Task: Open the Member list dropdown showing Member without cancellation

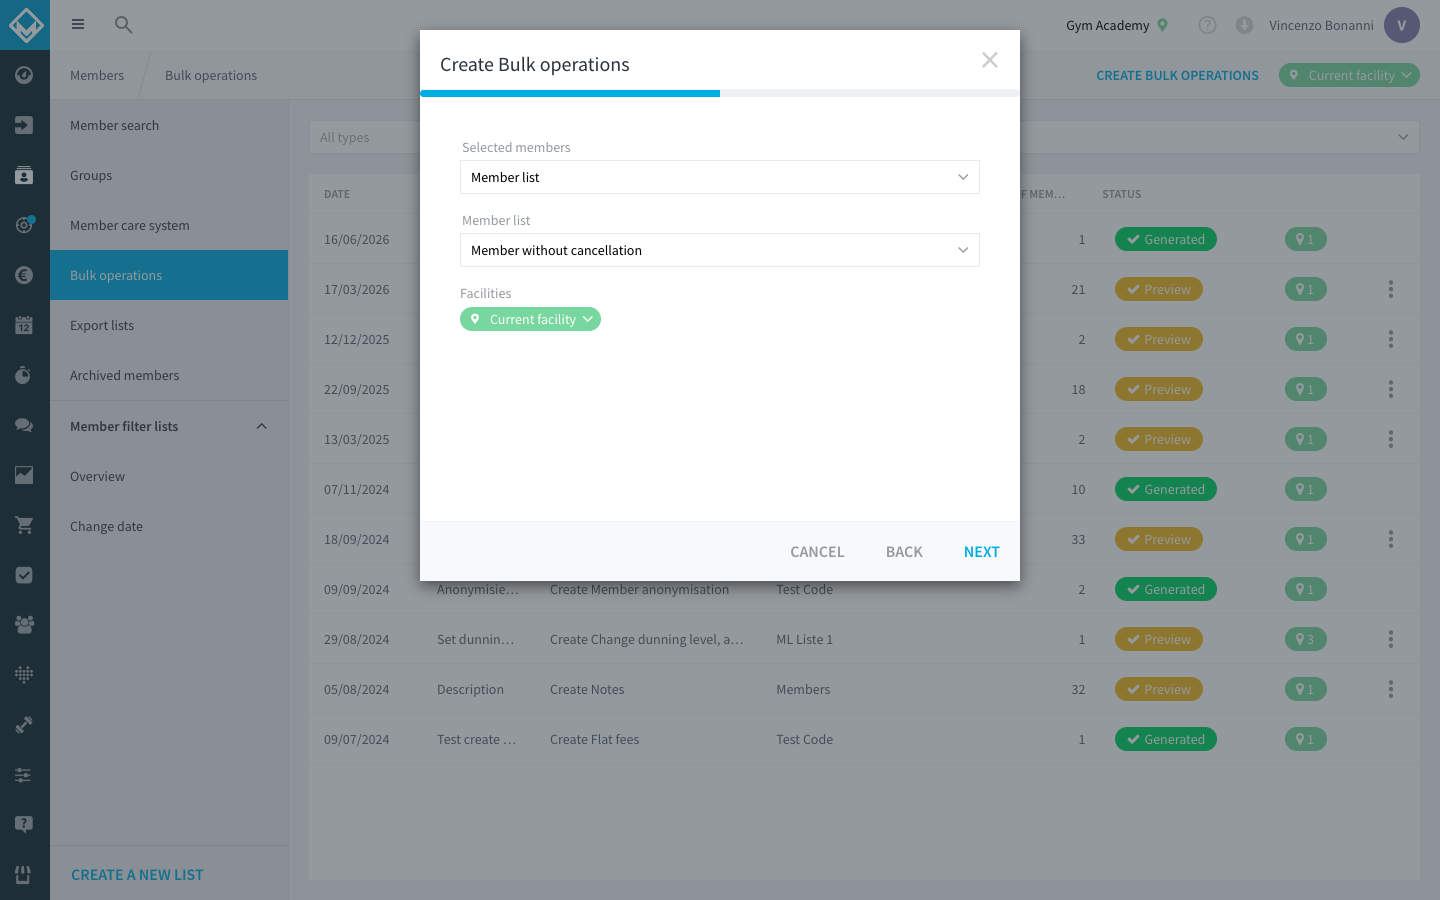Action: tap(720, 250)
